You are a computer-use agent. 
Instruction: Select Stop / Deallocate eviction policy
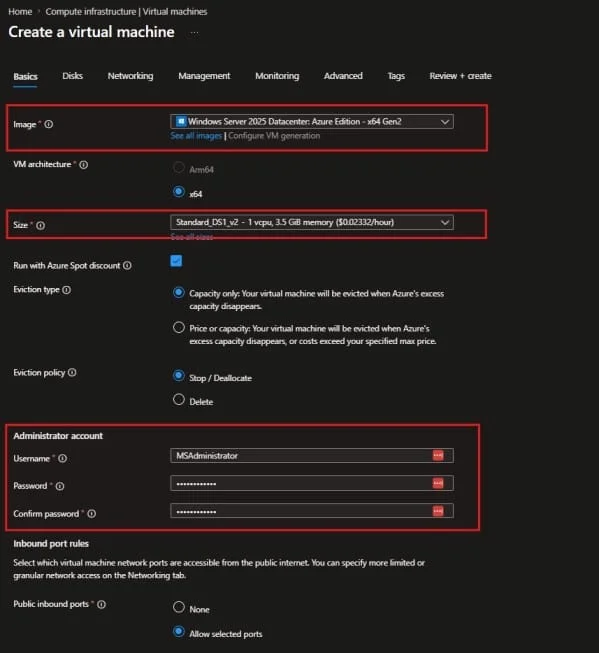[179, 376]
